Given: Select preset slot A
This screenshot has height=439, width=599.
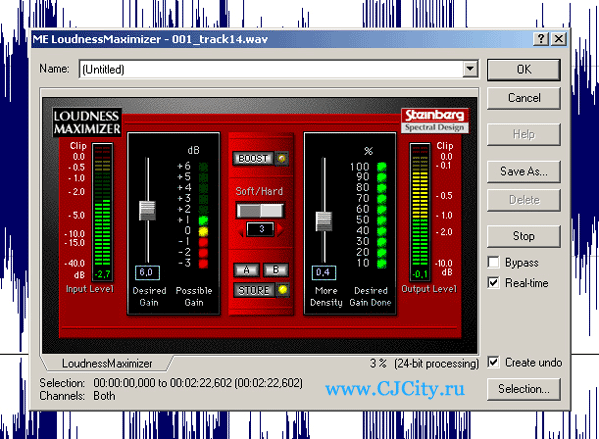Looking at the screenshot, I should point(246,270).
